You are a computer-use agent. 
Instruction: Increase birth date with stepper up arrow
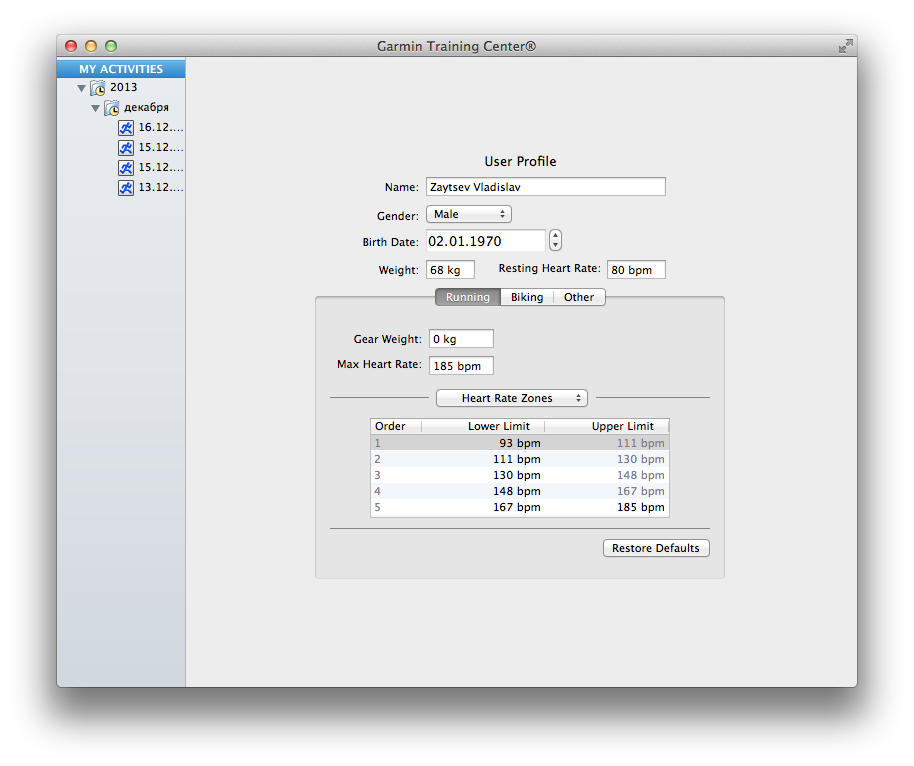556,236
